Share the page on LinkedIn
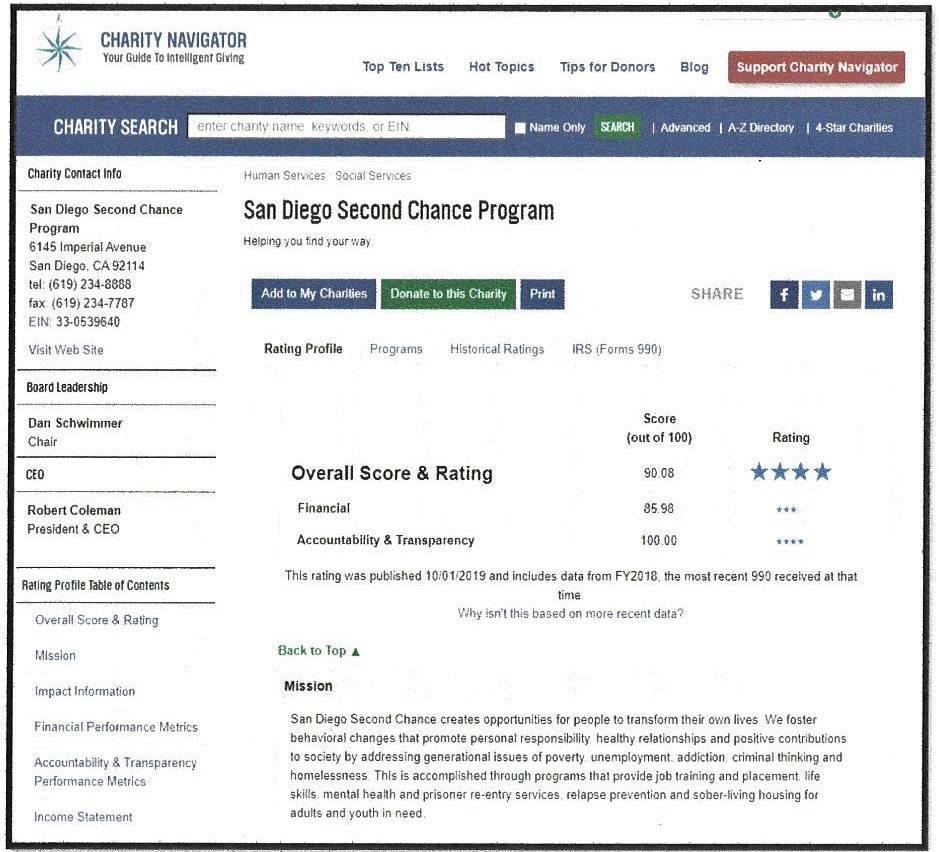Viewport: 939px width, 852px height. pos(879,294)
